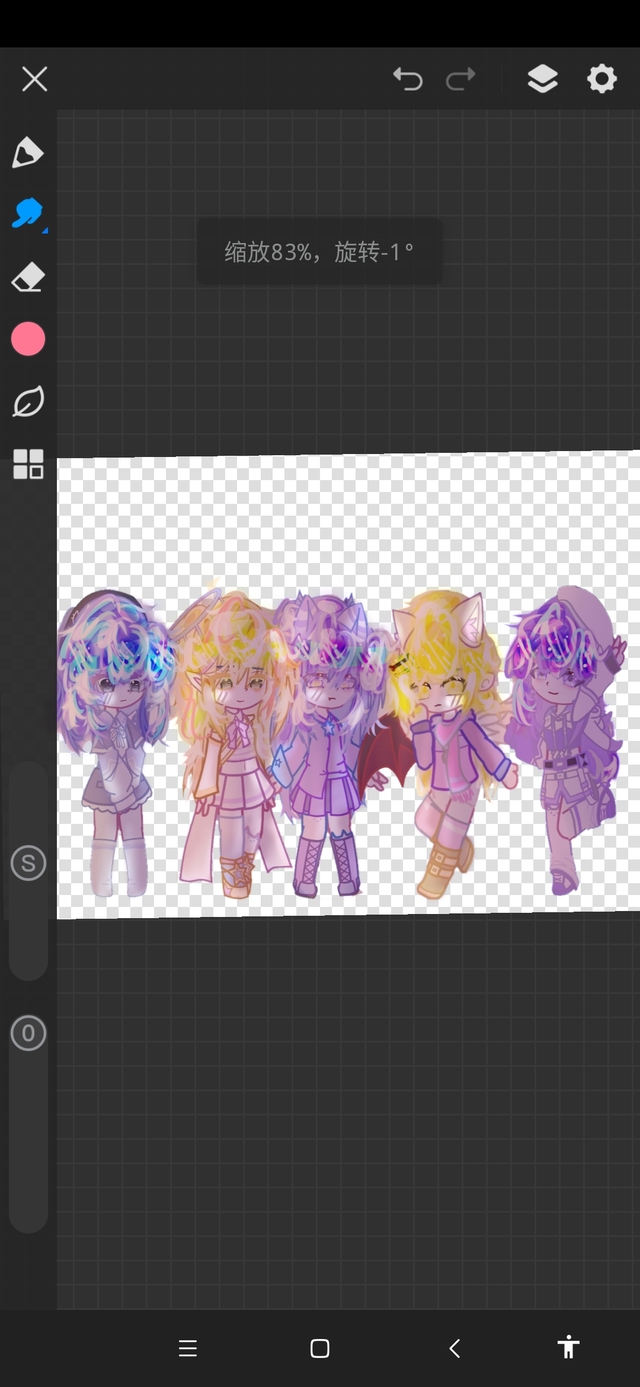Open the leaf-shaped tool in left sidebar
Screen dimensions: 640x1387
click(28, 402)
